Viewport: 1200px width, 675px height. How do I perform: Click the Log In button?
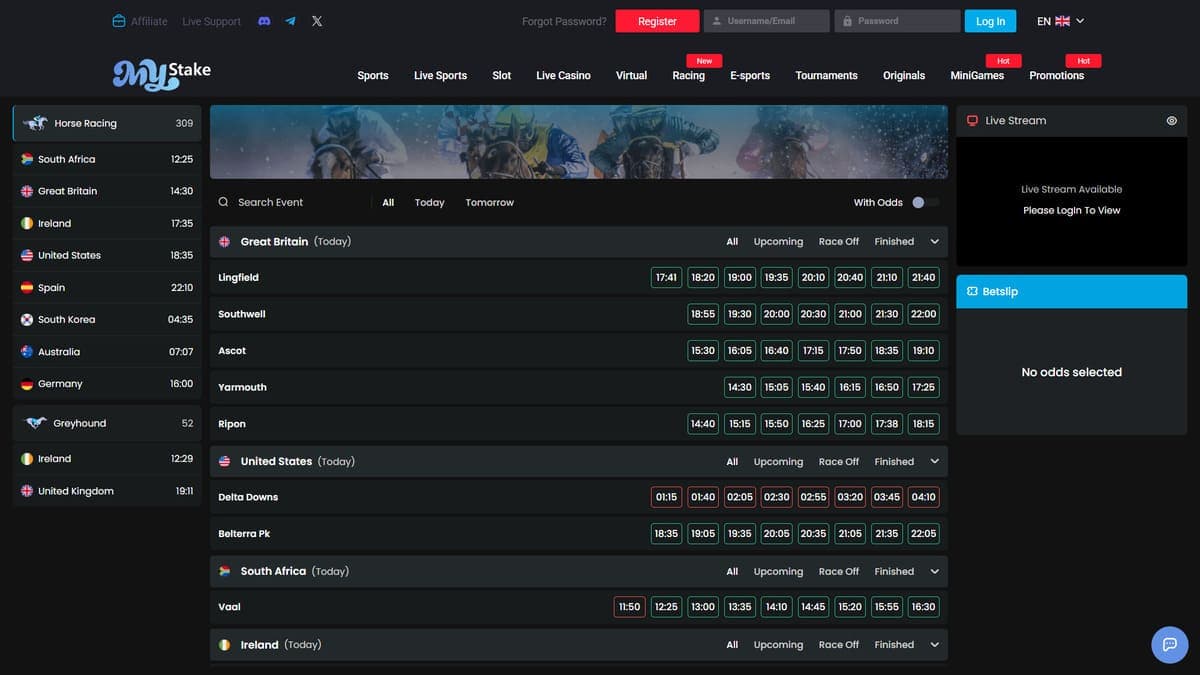coord(990,21)
